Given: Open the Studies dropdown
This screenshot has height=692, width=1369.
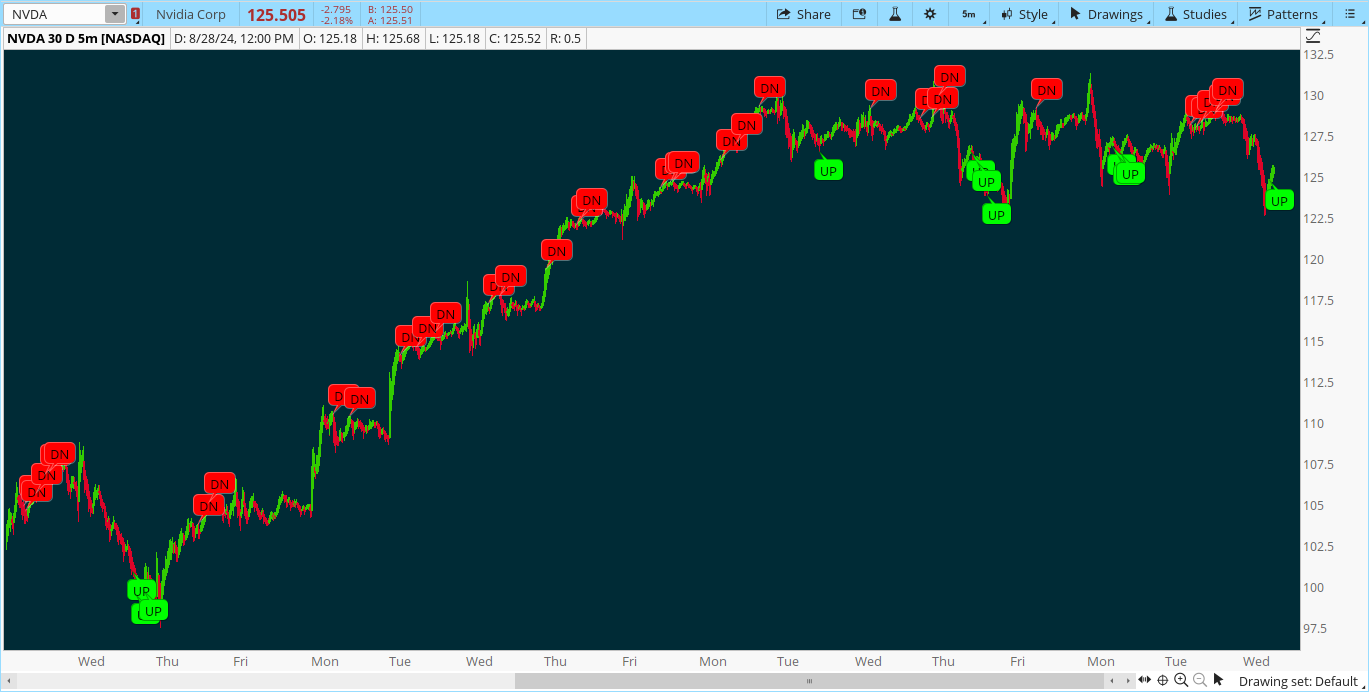Looking at the screenshot, I should pos(1197,14).
